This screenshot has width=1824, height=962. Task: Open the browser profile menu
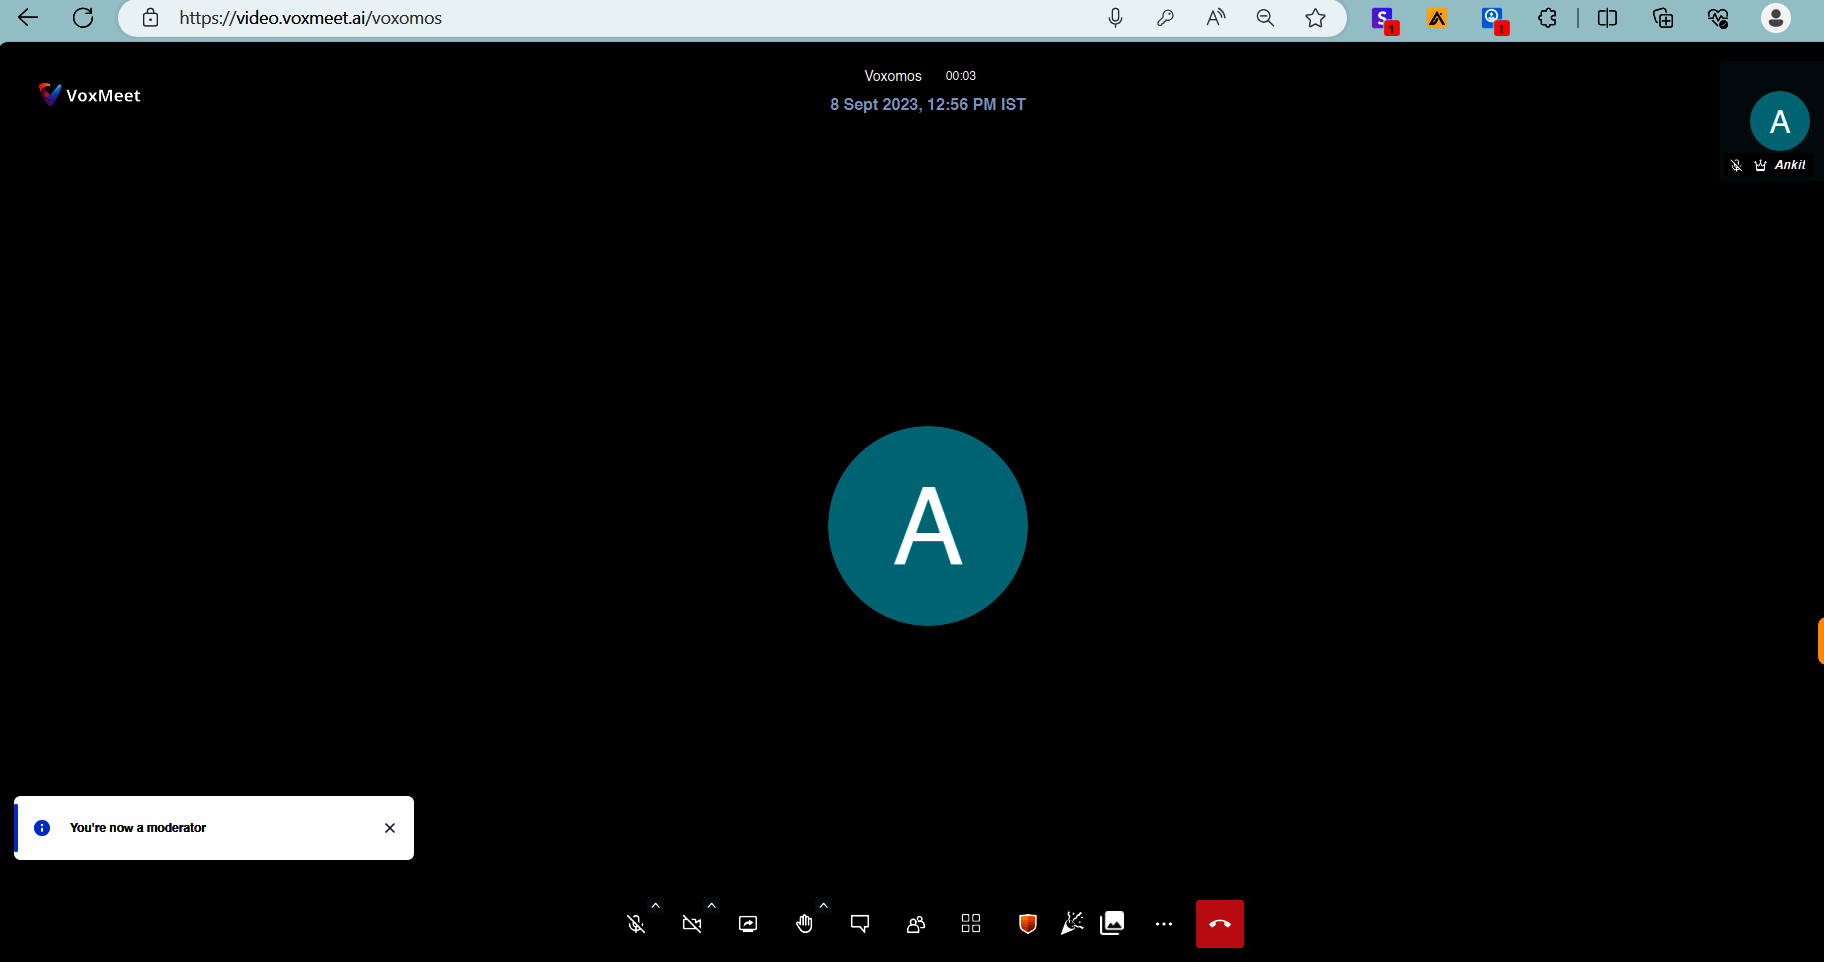[x=1777, y=17]
